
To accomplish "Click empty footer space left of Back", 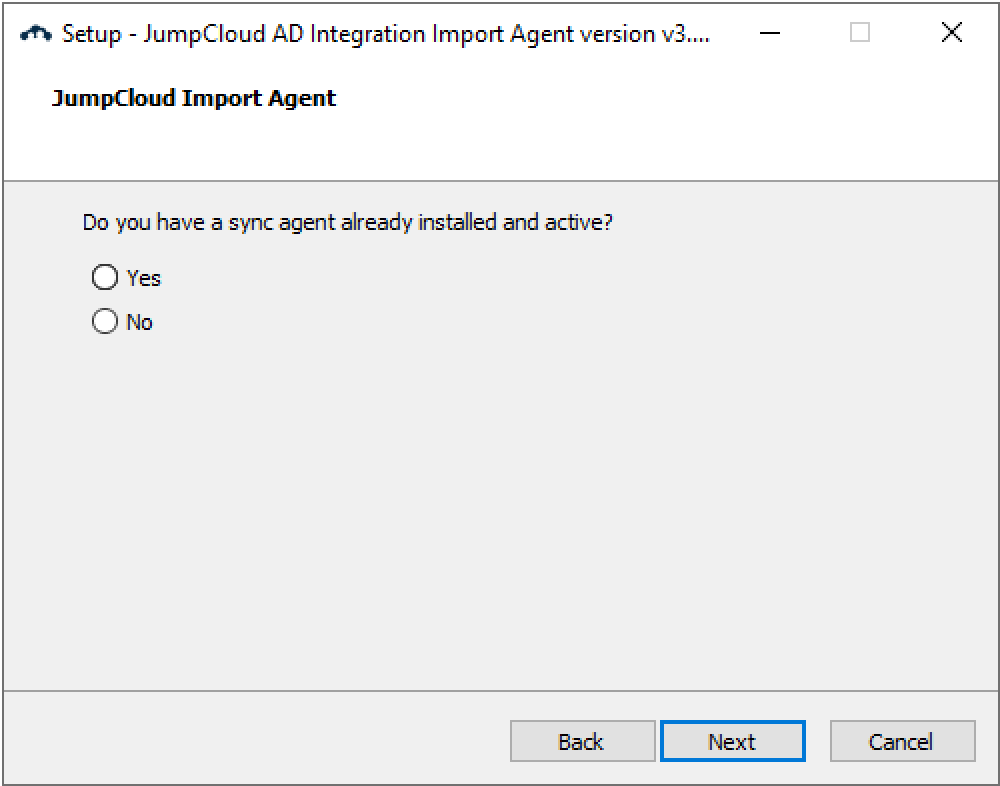I will point(250,741).
